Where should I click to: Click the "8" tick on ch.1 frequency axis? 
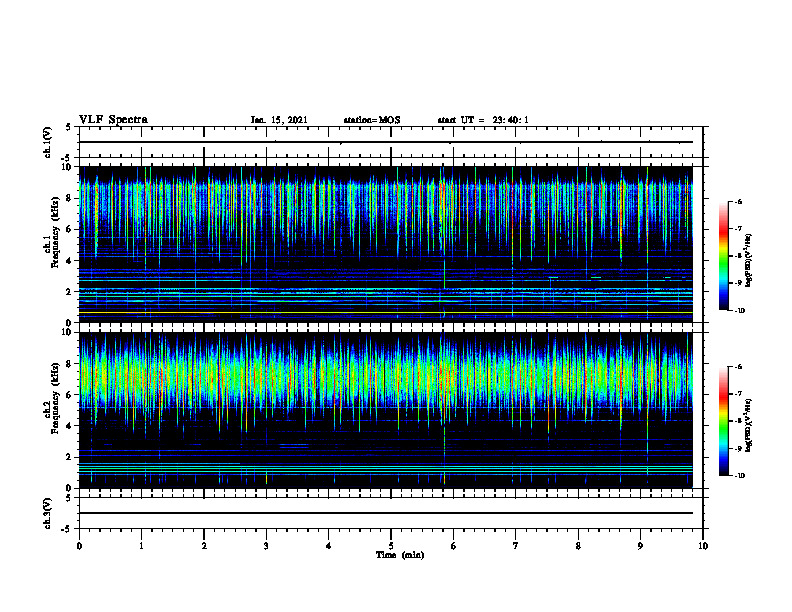tap(69, 198)
